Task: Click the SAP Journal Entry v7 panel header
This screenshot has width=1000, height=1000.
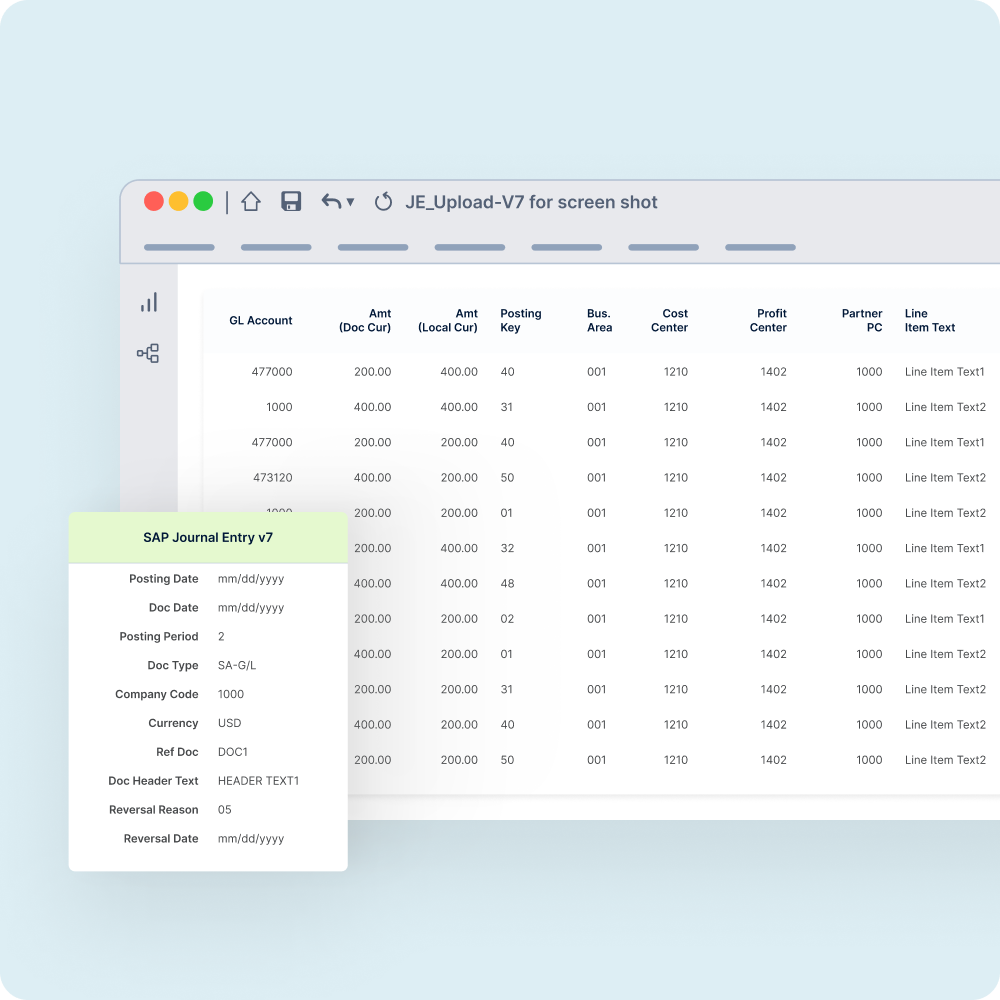Action: click(208, 537)
